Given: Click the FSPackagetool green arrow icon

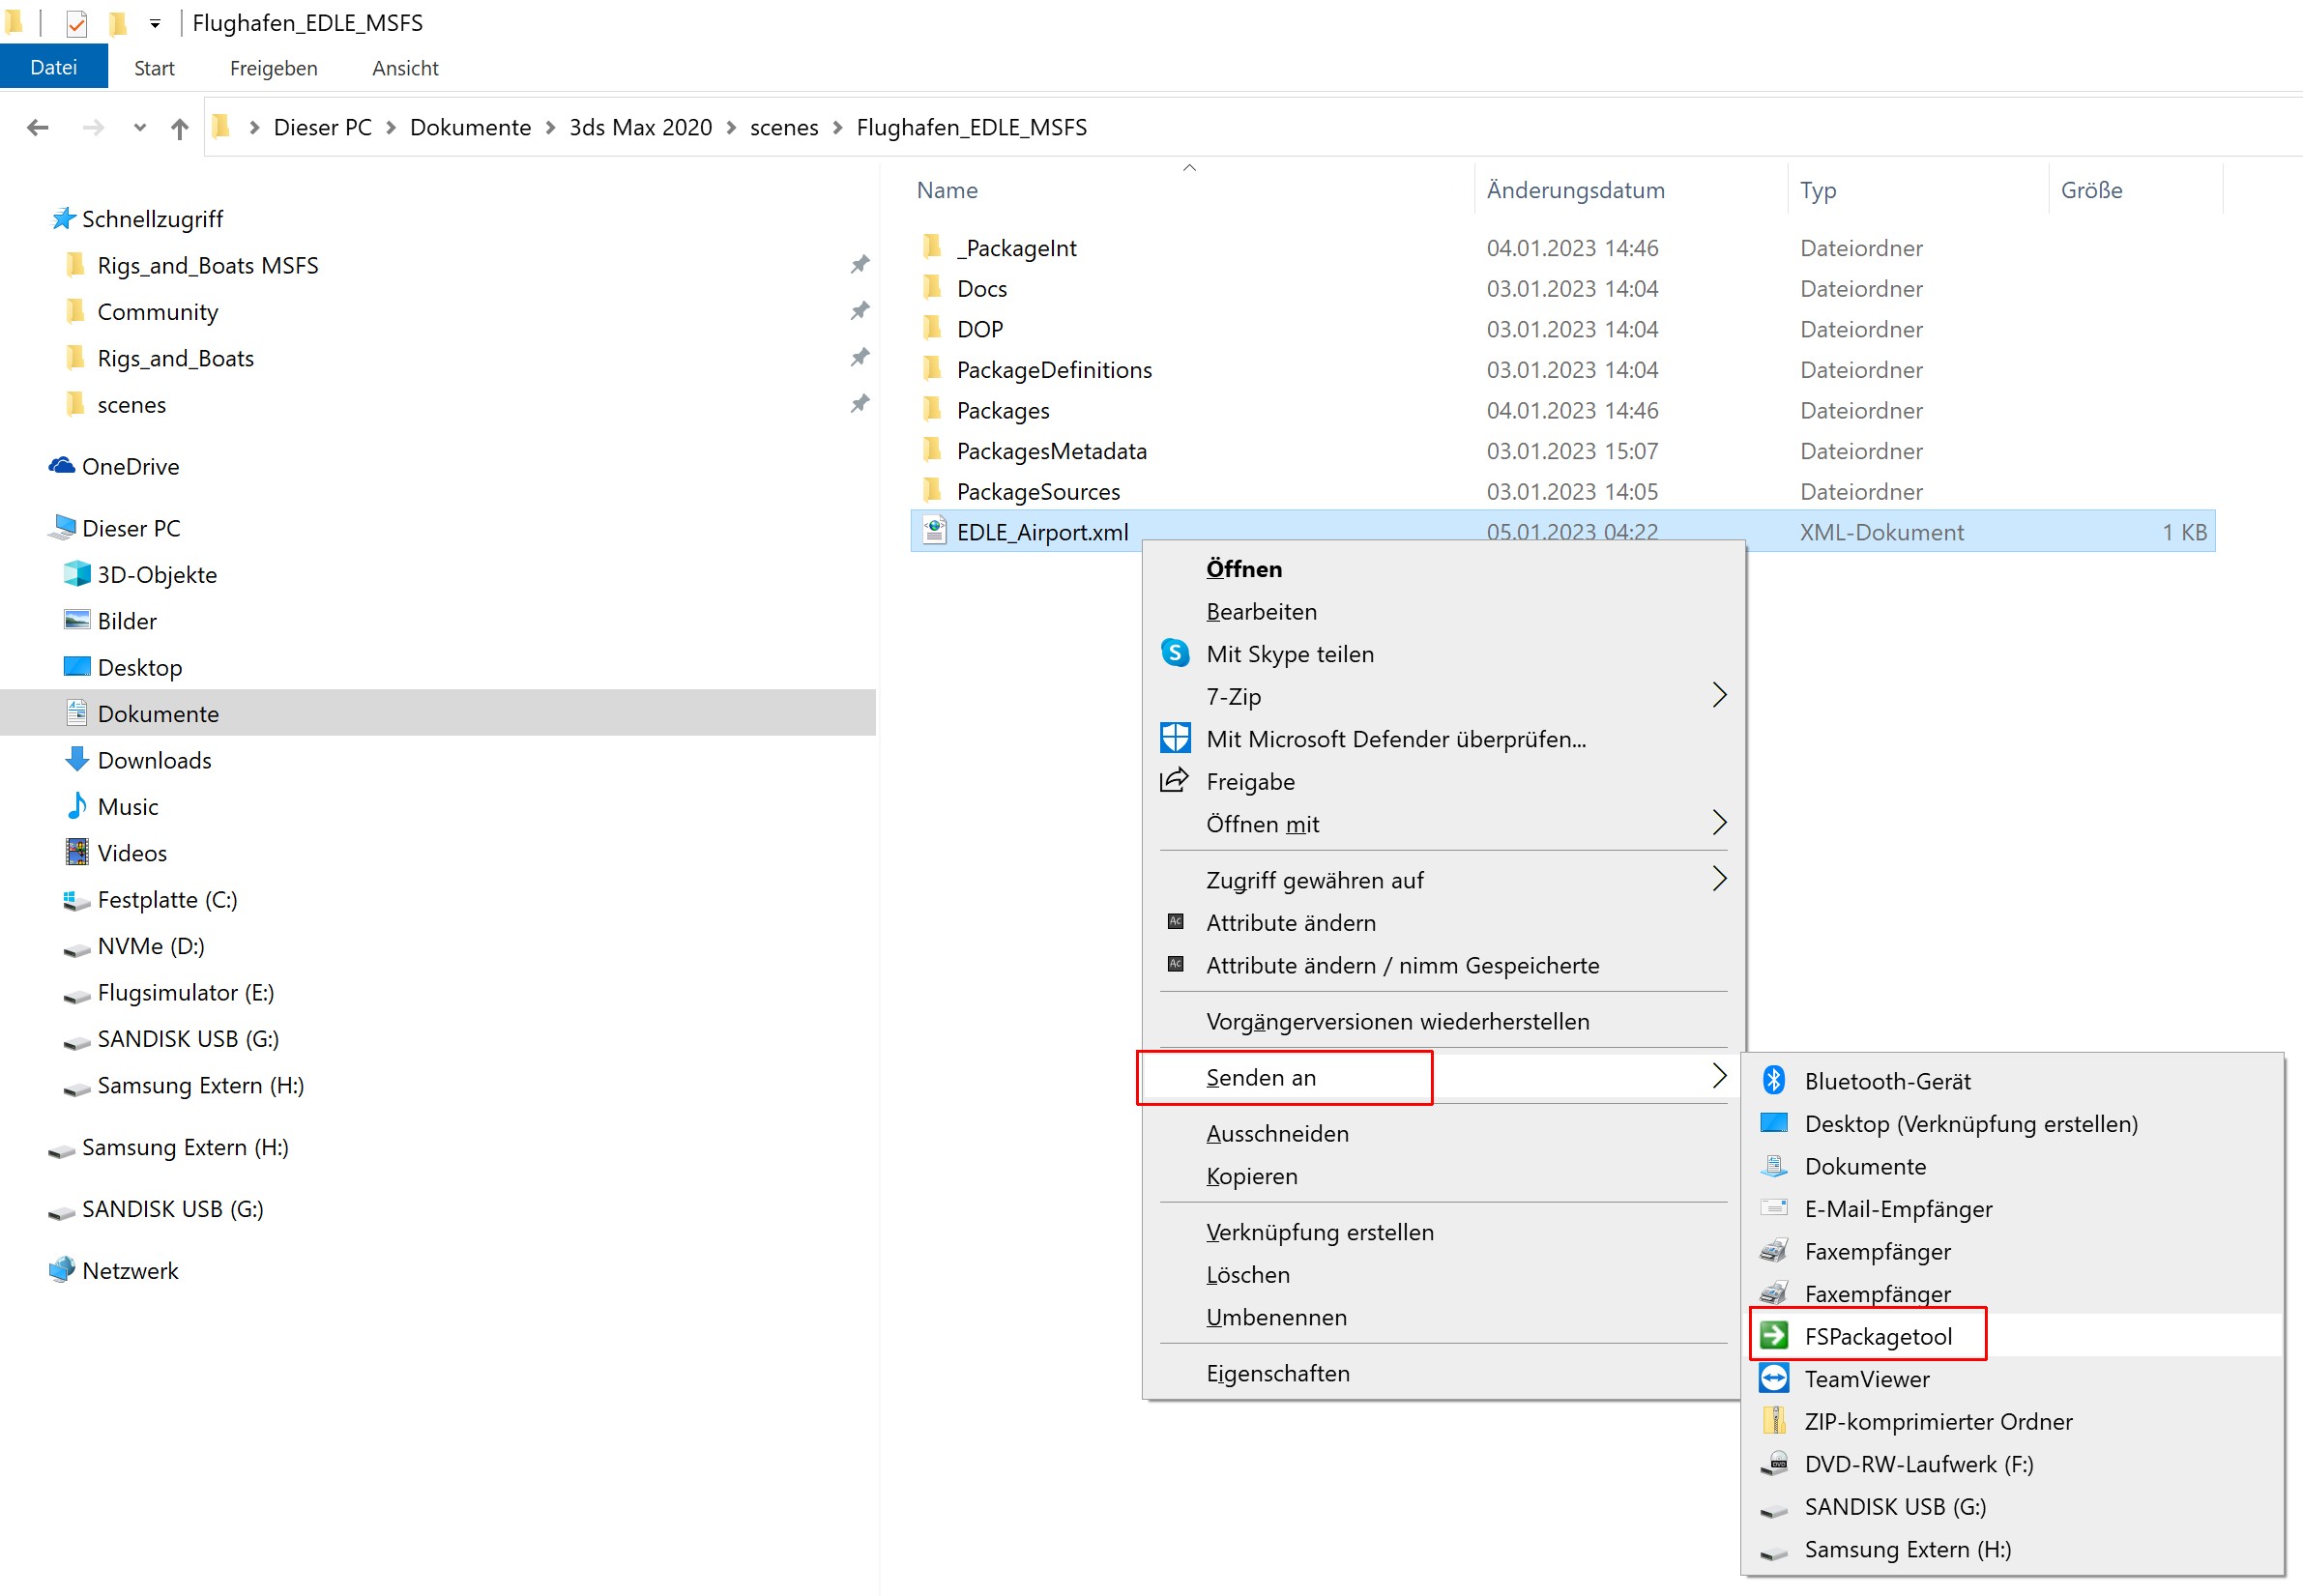Looking at the screenshot, I should pyautogui.click(x=1774, y=1336).
